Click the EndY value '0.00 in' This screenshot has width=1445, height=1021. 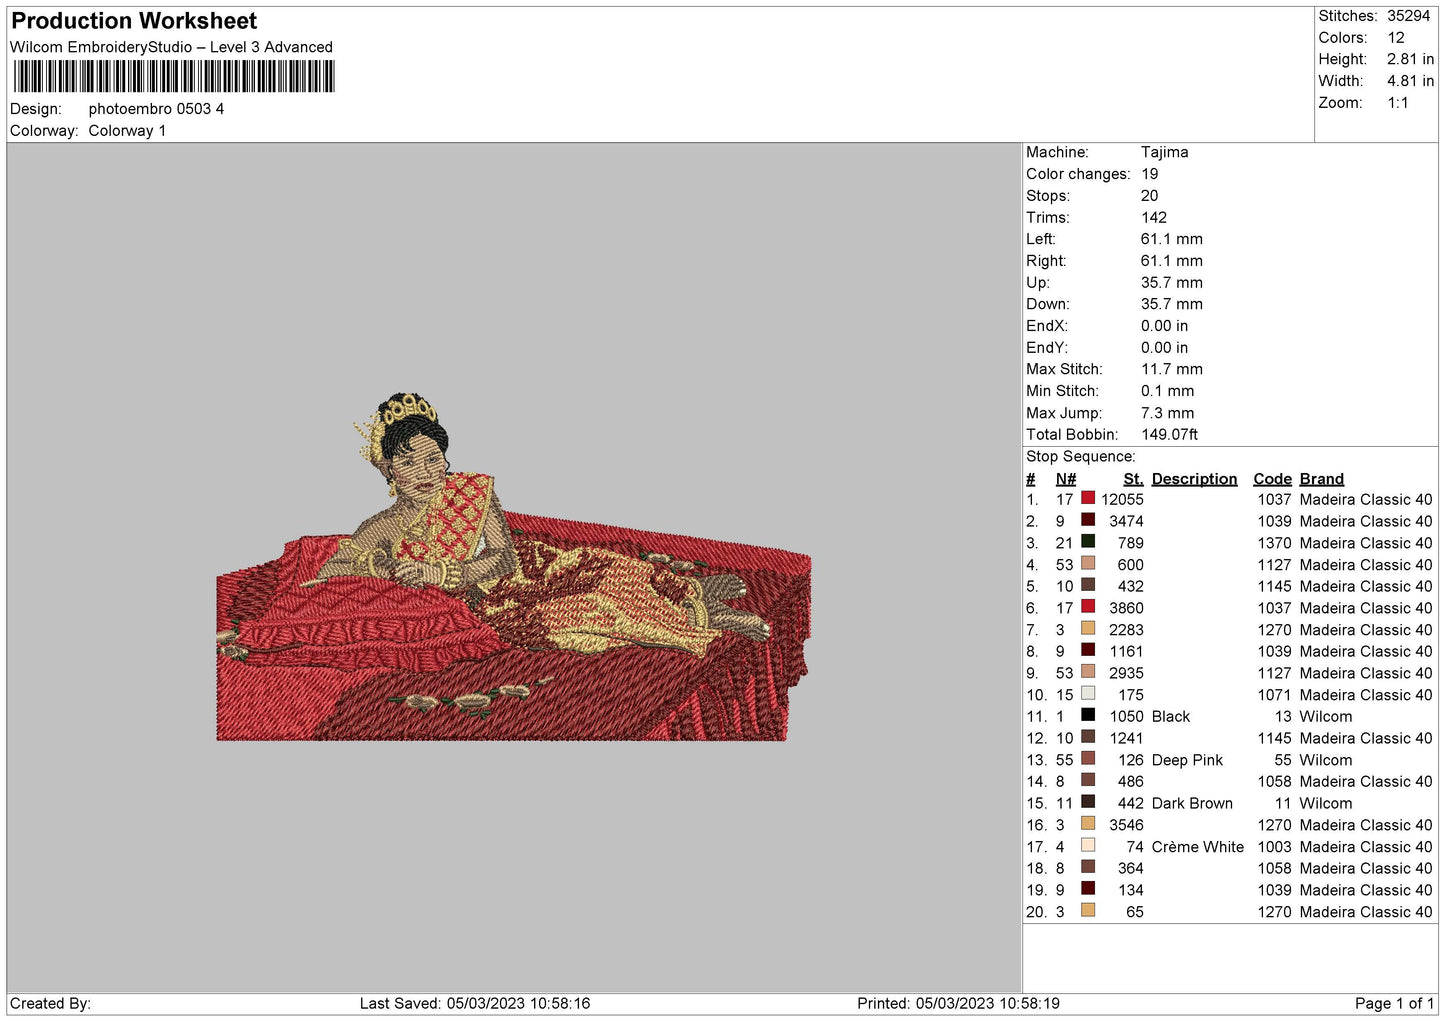click(x=1165, y=348)
